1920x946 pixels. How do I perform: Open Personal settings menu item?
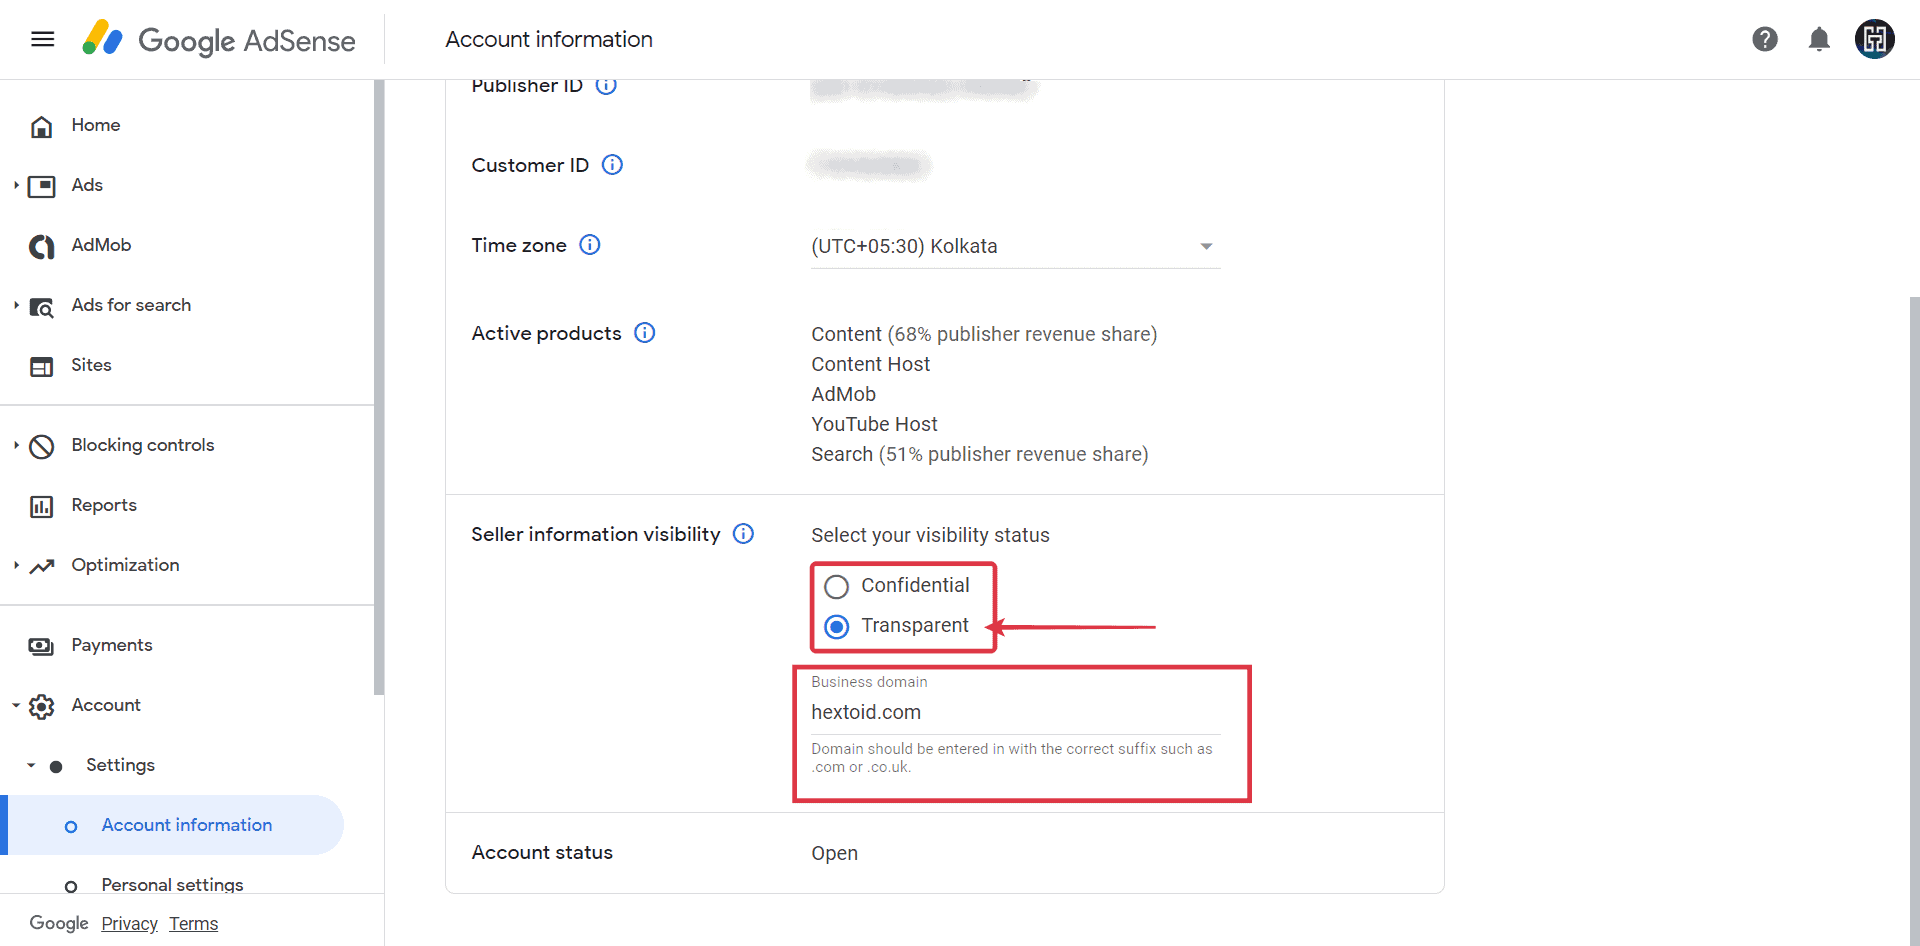click(x=172, y=885)
